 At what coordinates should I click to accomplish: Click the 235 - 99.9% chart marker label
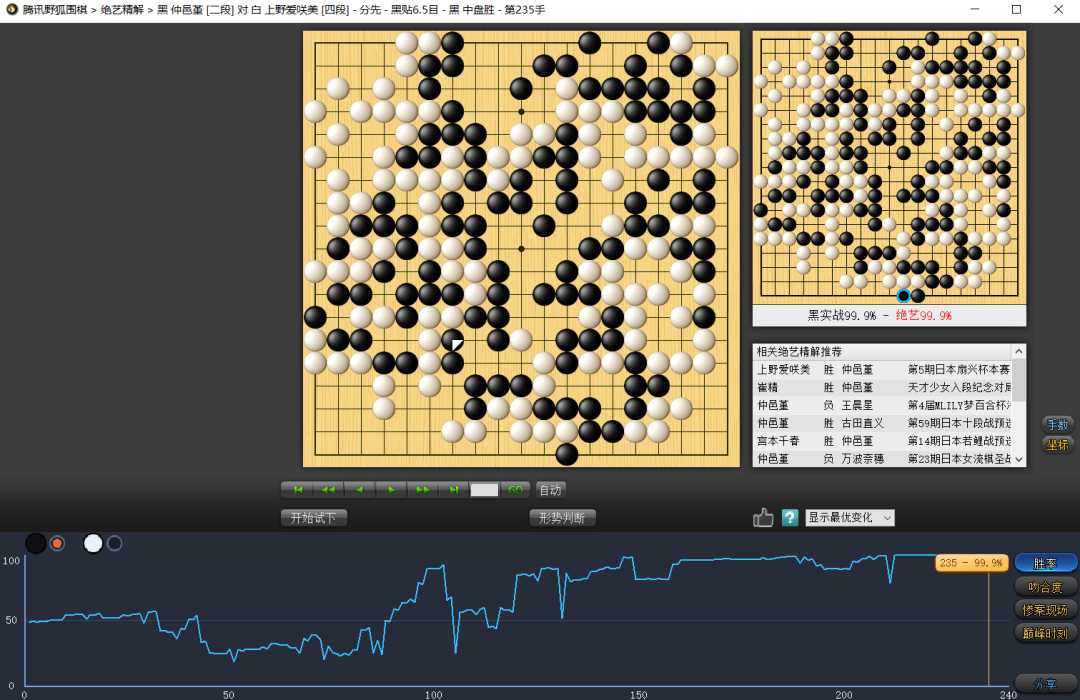pyautogui.click(x=972, y=563)
